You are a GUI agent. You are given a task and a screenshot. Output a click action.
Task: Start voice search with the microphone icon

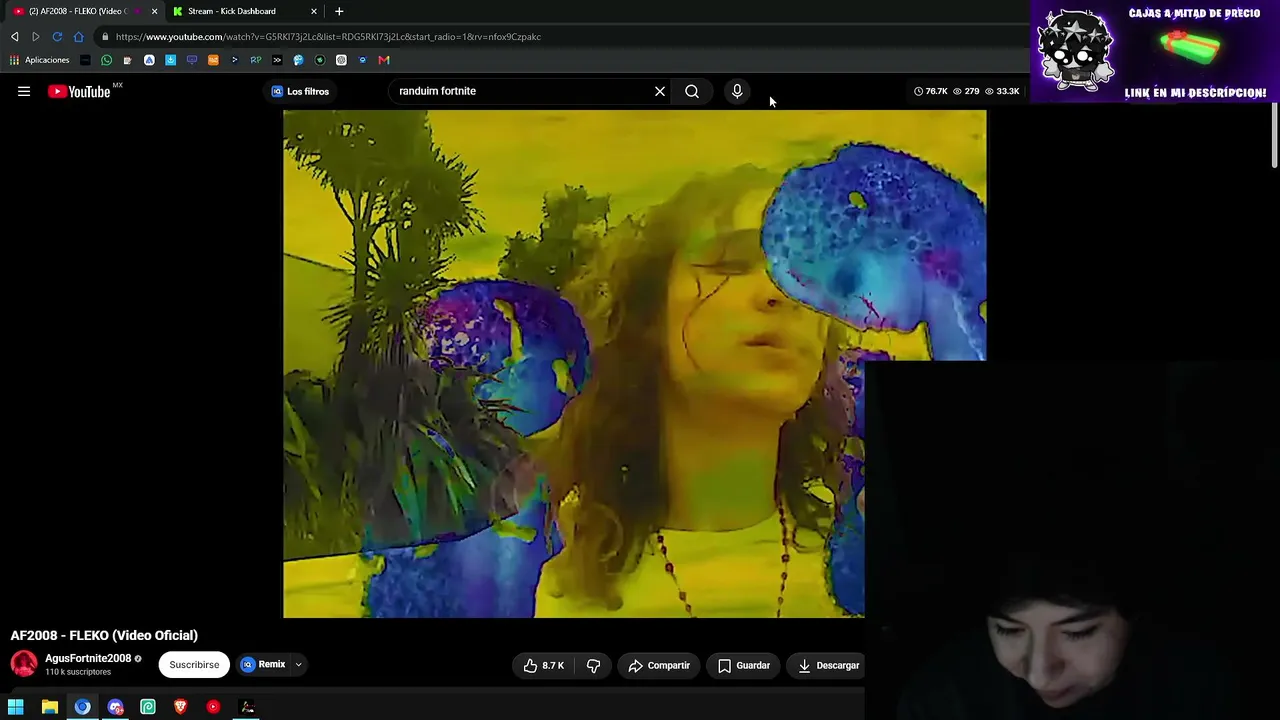(x=737, y=91)
